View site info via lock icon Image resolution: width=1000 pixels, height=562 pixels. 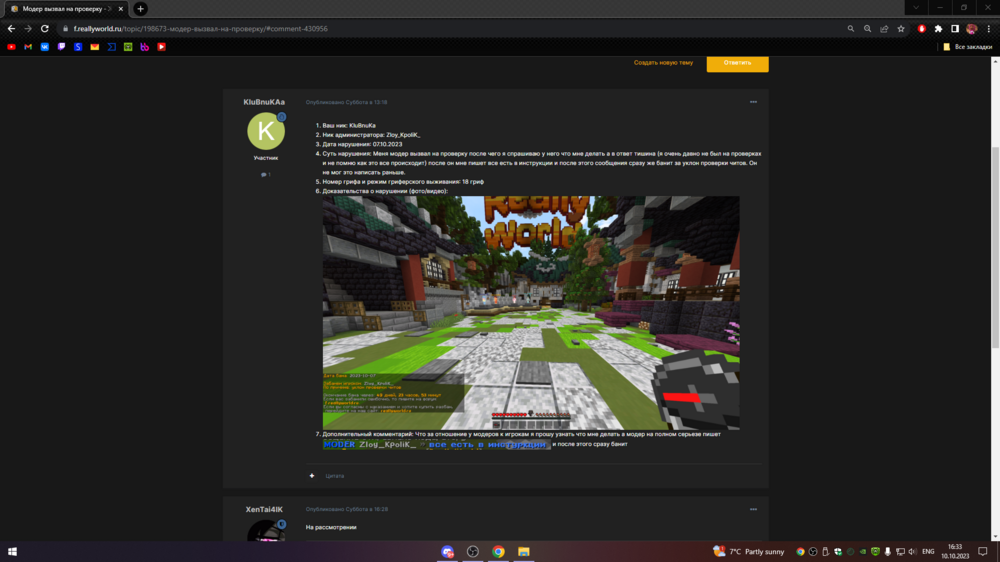(x=65, y=29)
